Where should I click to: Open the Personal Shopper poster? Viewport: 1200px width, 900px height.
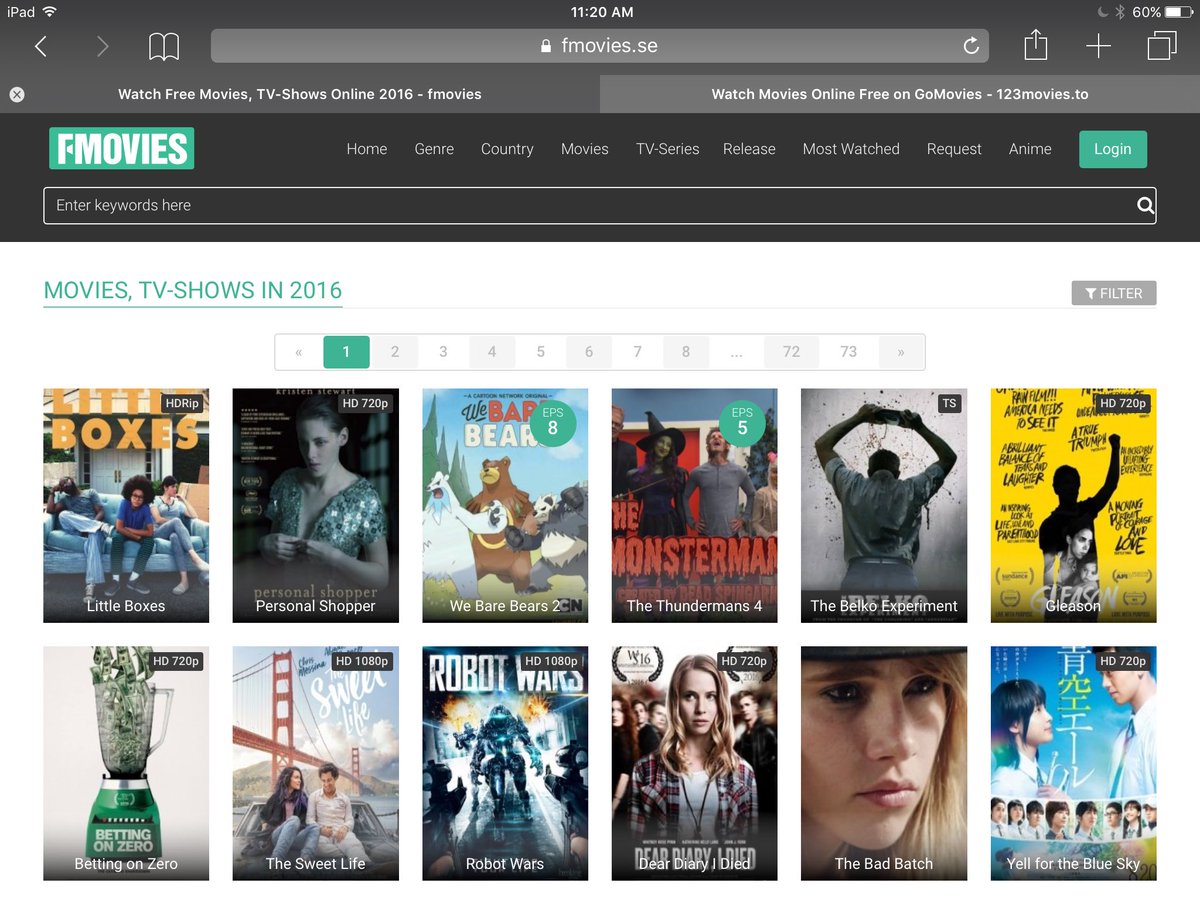pyautogui.click(x=316, y=505)
